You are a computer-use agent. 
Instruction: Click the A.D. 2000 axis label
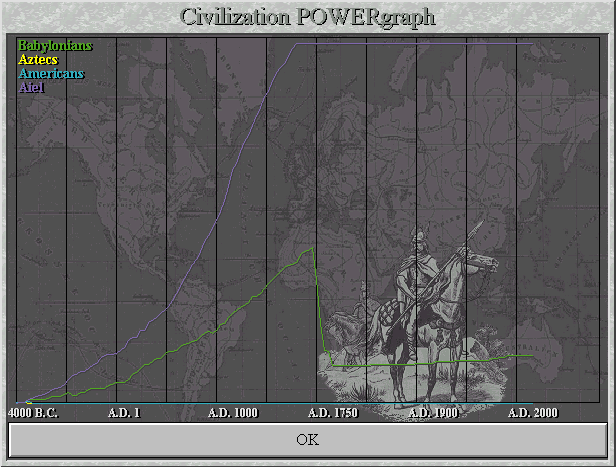[x=533, y=413]
